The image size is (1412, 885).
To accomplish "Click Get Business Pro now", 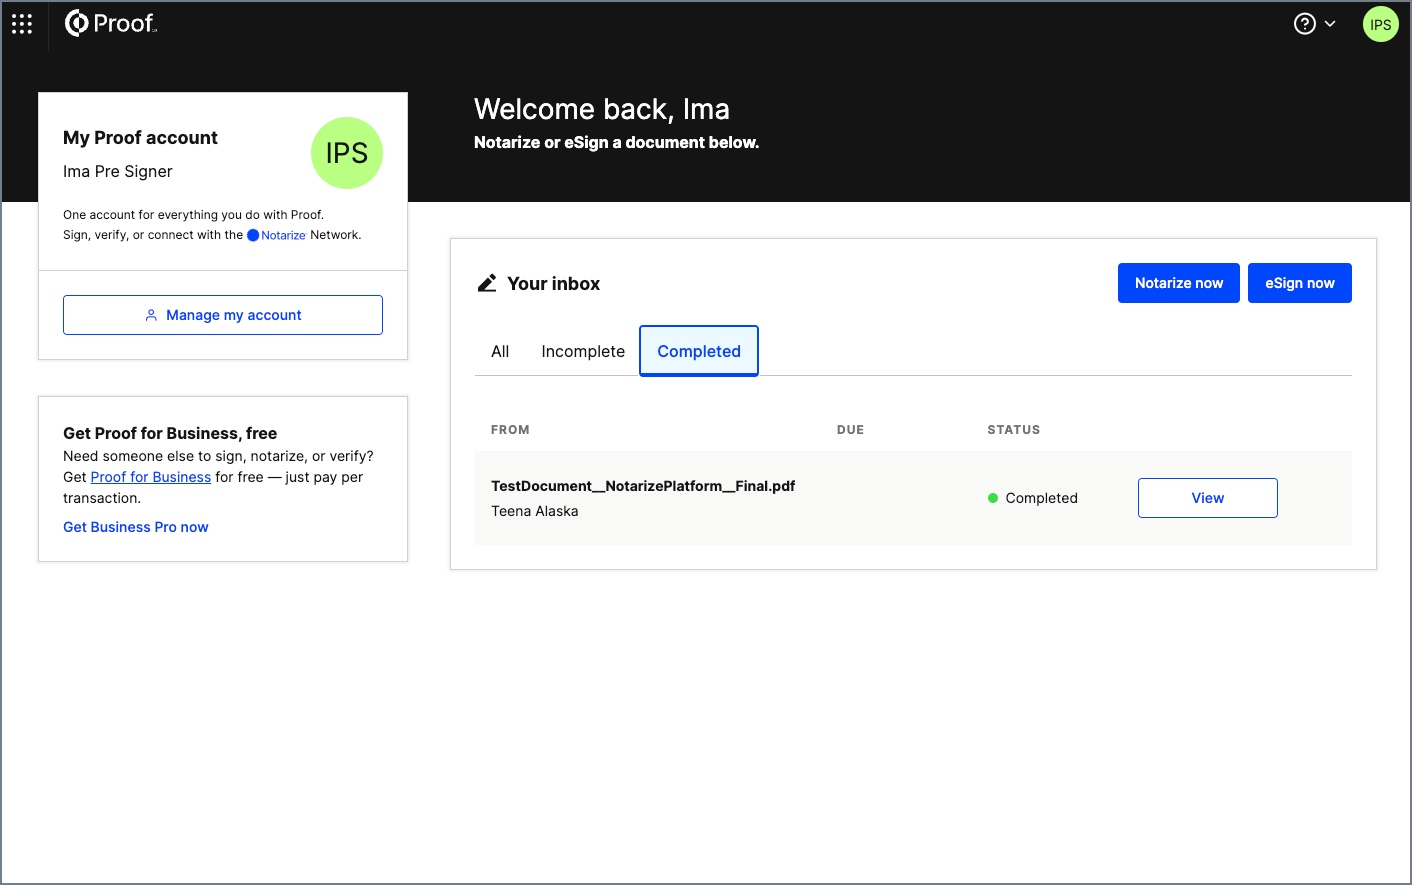I will [x=135, y=526].
